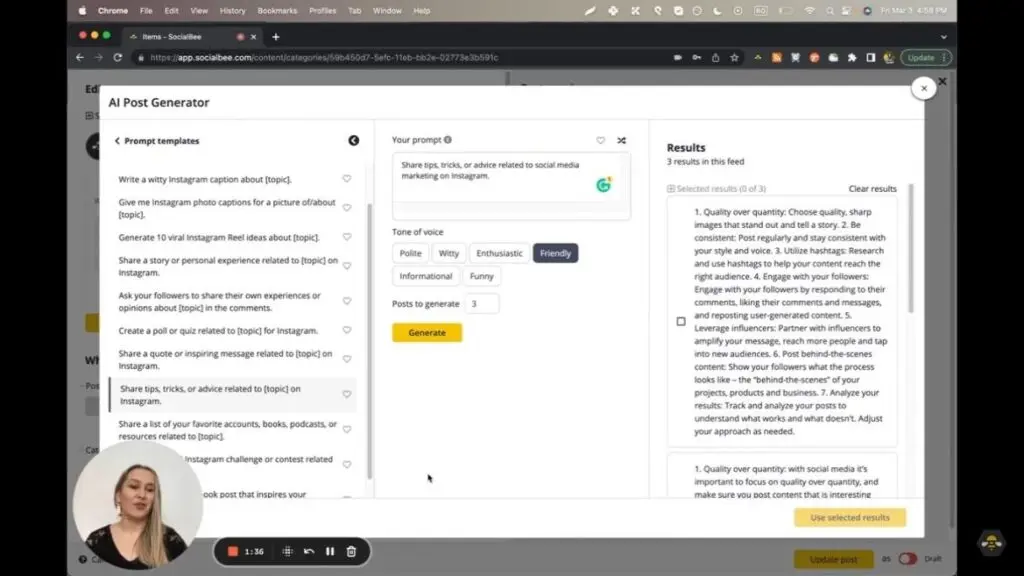Check the first generated result checkbox
Viewport: 1024px width, 576px height.
(x=681, y=321)
